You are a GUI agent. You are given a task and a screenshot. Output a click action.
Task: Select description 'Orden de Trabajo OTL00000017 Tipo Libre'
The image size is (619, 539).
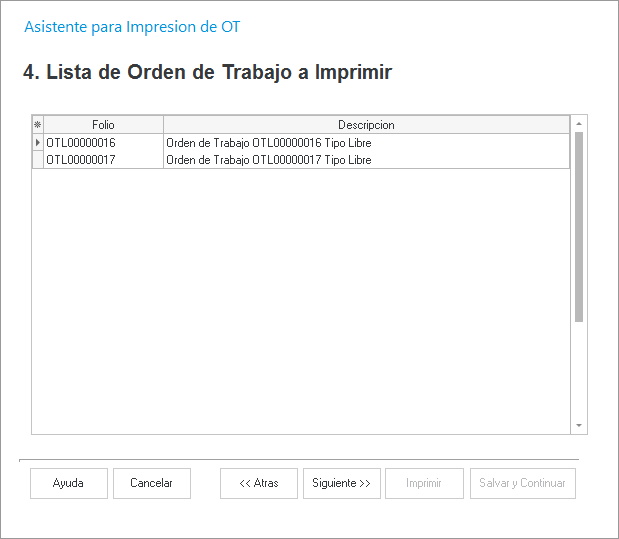[268, 160]
